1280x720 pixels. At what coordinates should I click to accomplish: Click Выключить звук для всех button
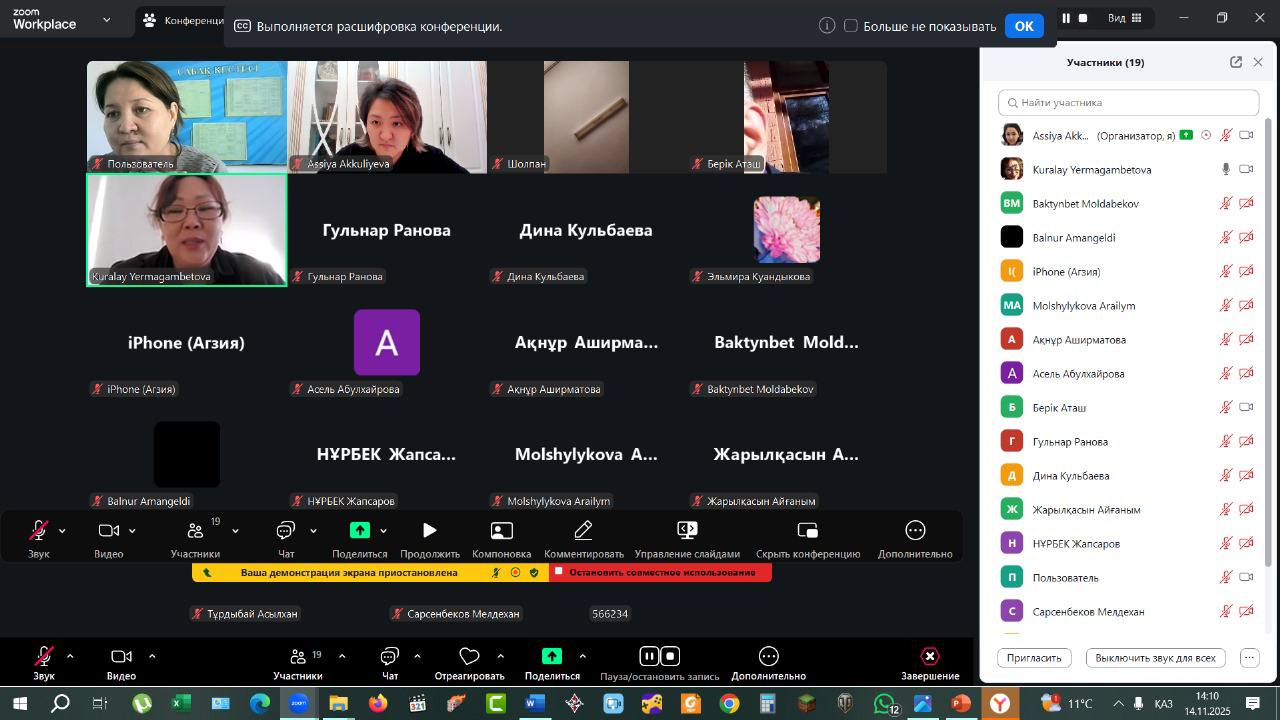[x=1155, y=658]
